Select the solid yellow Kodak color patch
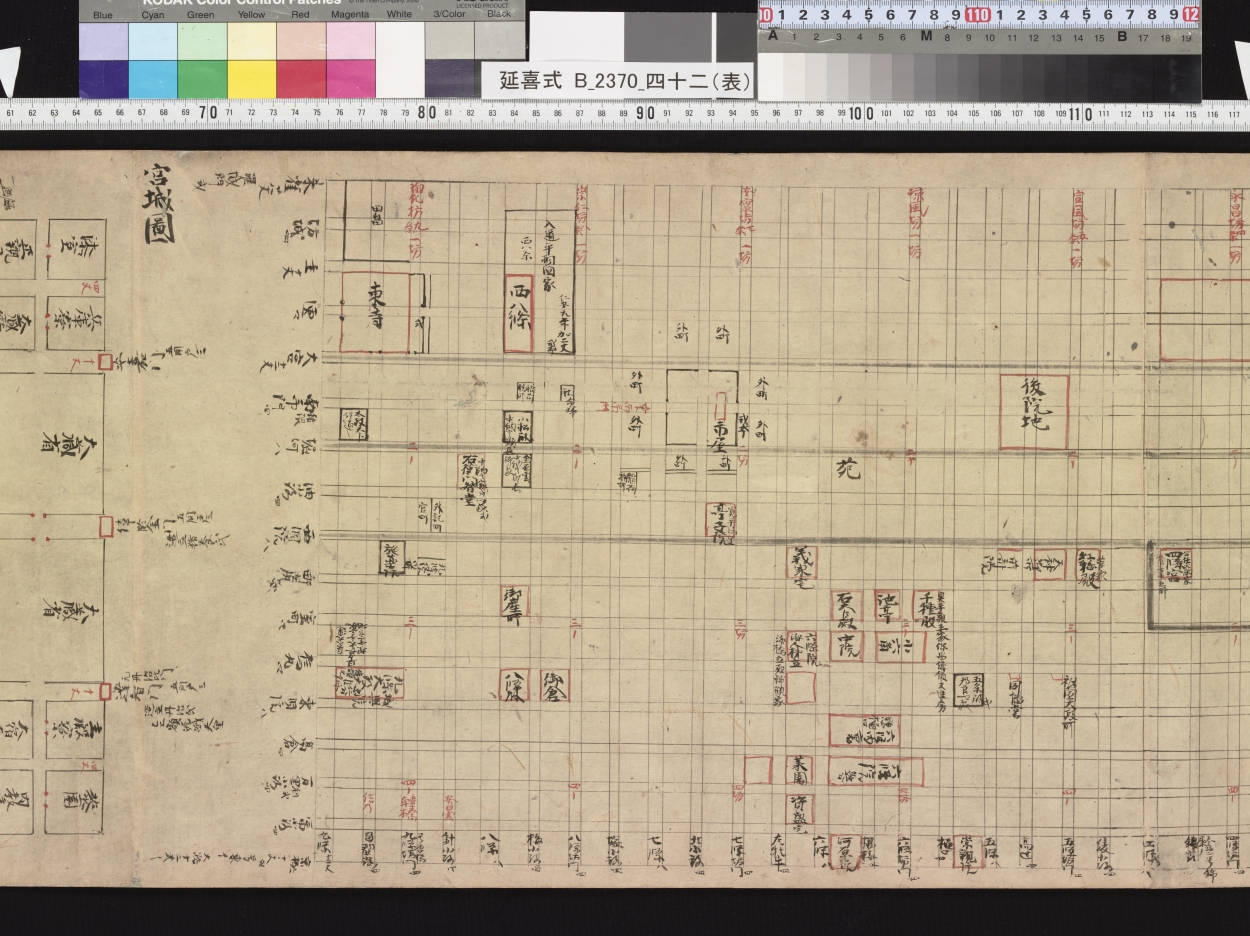Viewport: 1250px width, 936px height. click(x=252, y=79)
